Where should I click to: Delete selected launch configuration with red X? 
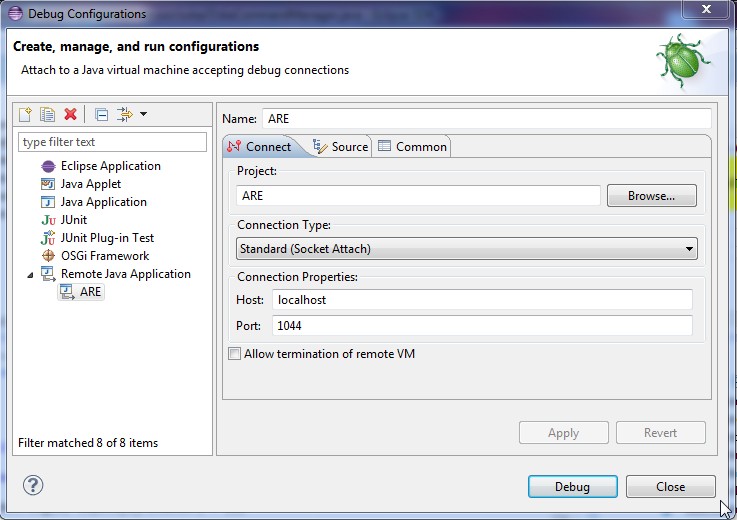[70, 115]
